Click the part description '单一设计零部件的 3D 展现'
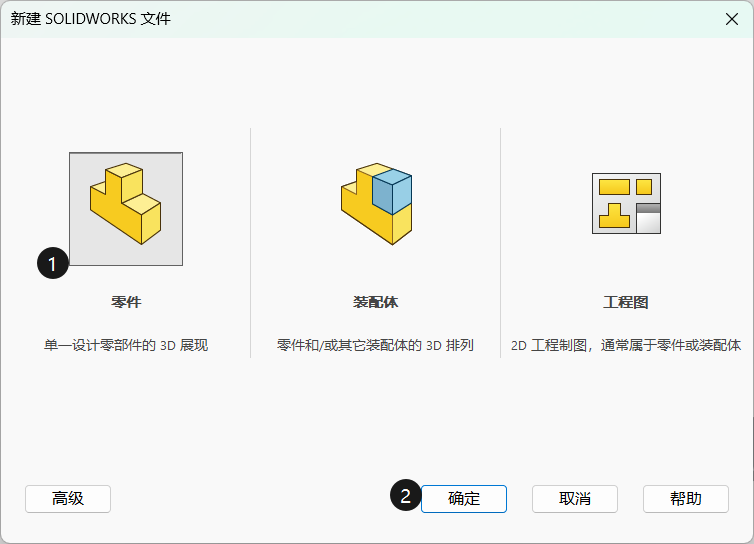754x544 pixels. point(126,346)
